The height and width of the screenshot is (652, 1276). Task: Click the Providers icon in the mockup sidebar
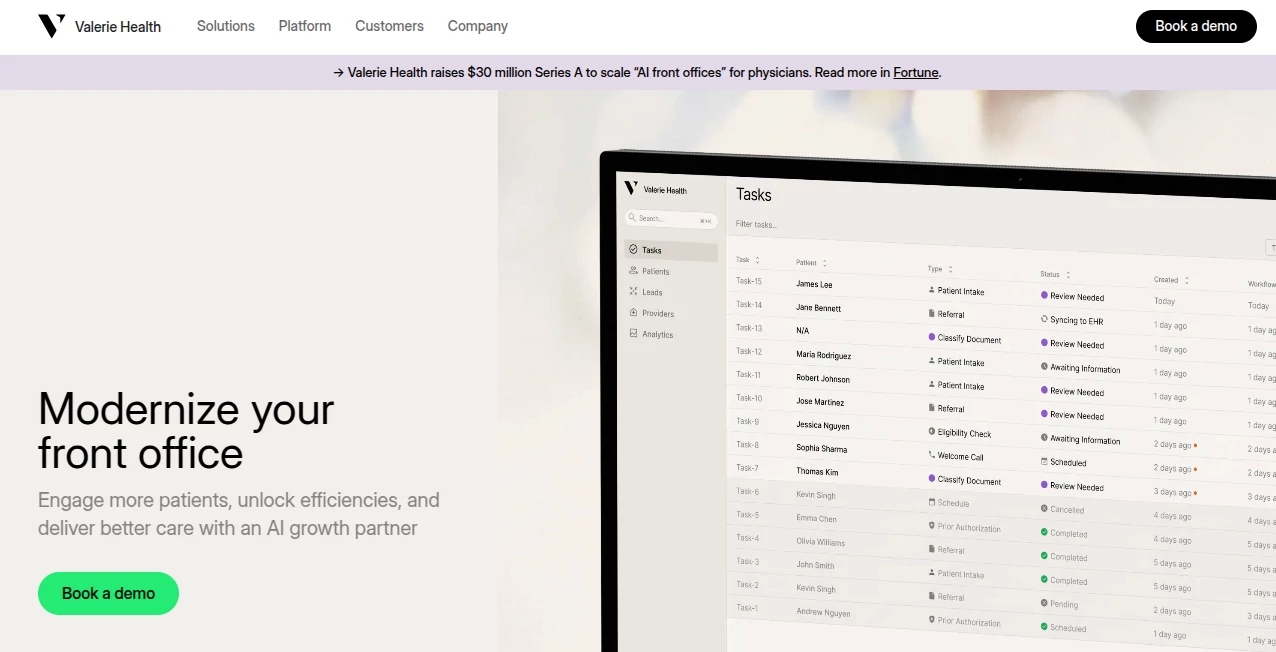point(633,313)
